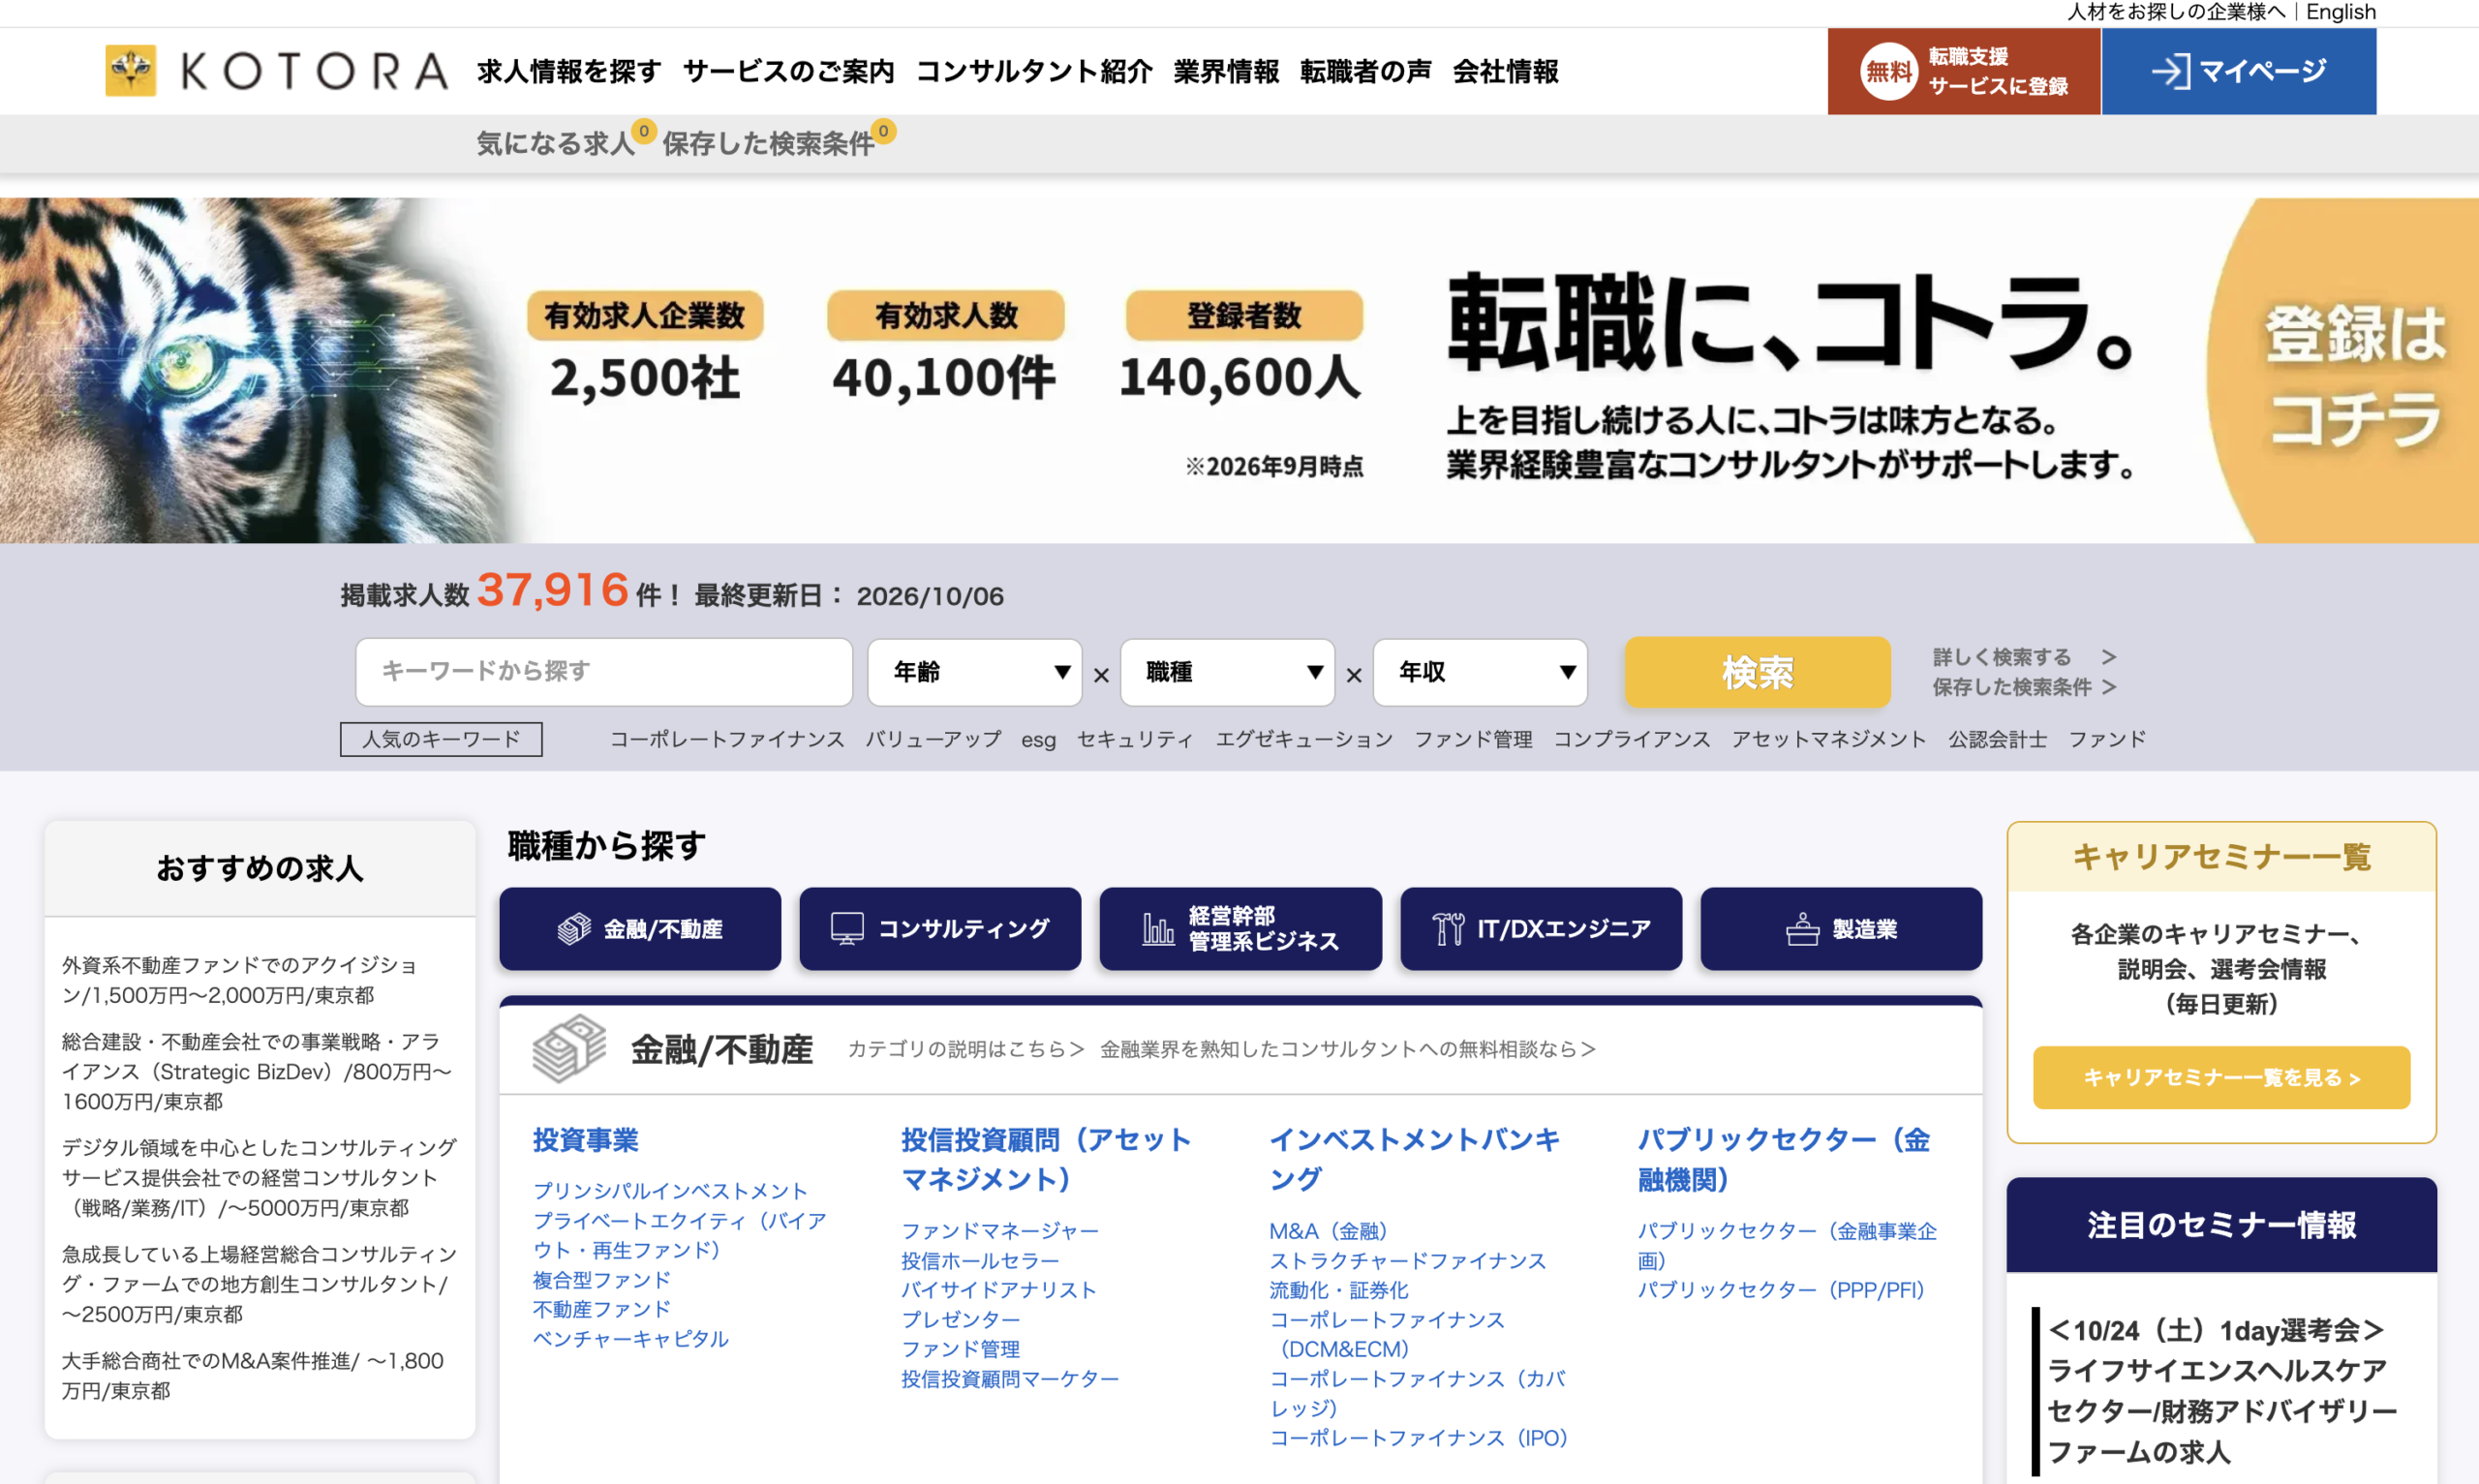Open カテゴリの説明はこちら link
Image resolution: width=2479 pixels, height=1484 pixels.
coord(966,1048)
